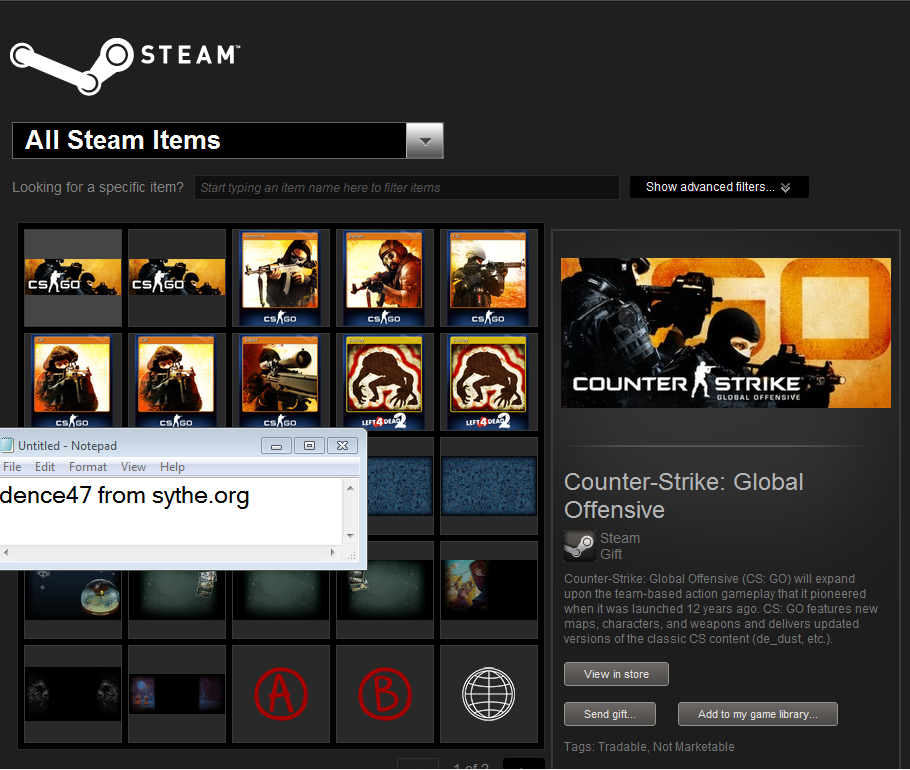Select the dark twin-faces background item
The height and width of the screenshot is (770, 910).
coord(73,693)
